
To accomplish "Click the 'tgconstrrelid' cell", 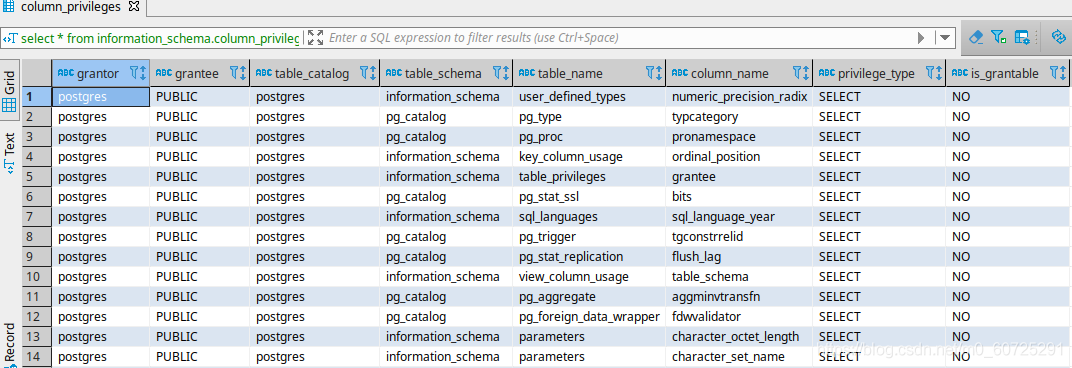I will click(740, 237).
